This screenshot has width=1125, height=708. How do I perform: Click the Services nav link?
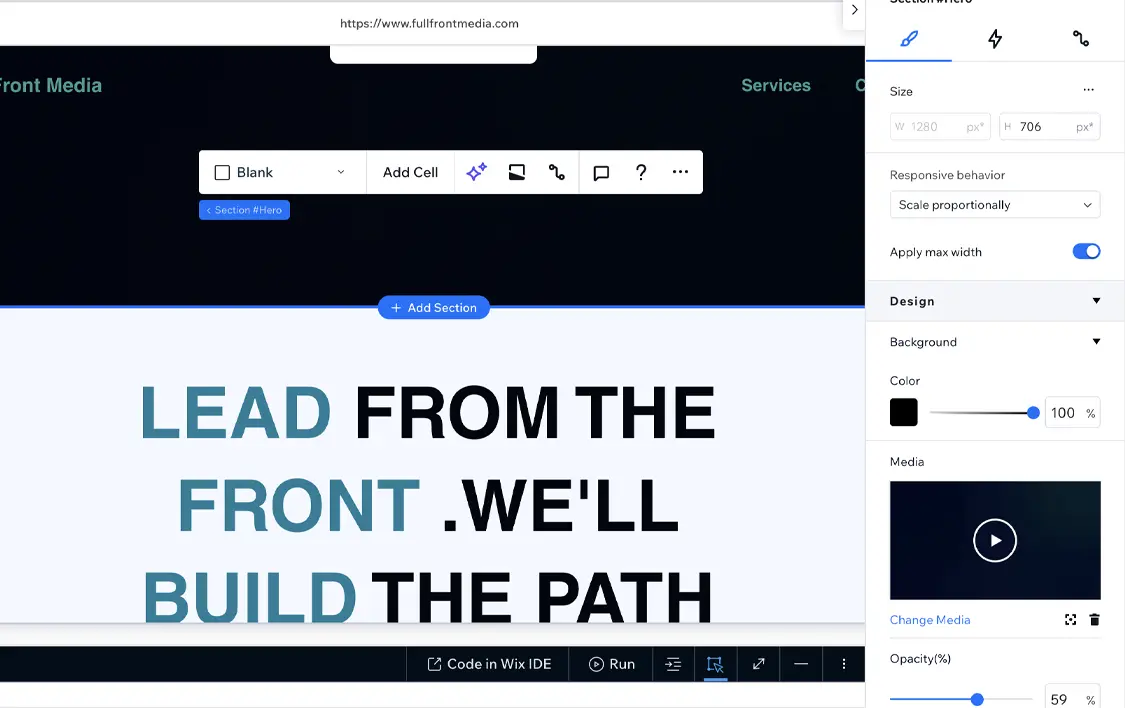point(776,85)
